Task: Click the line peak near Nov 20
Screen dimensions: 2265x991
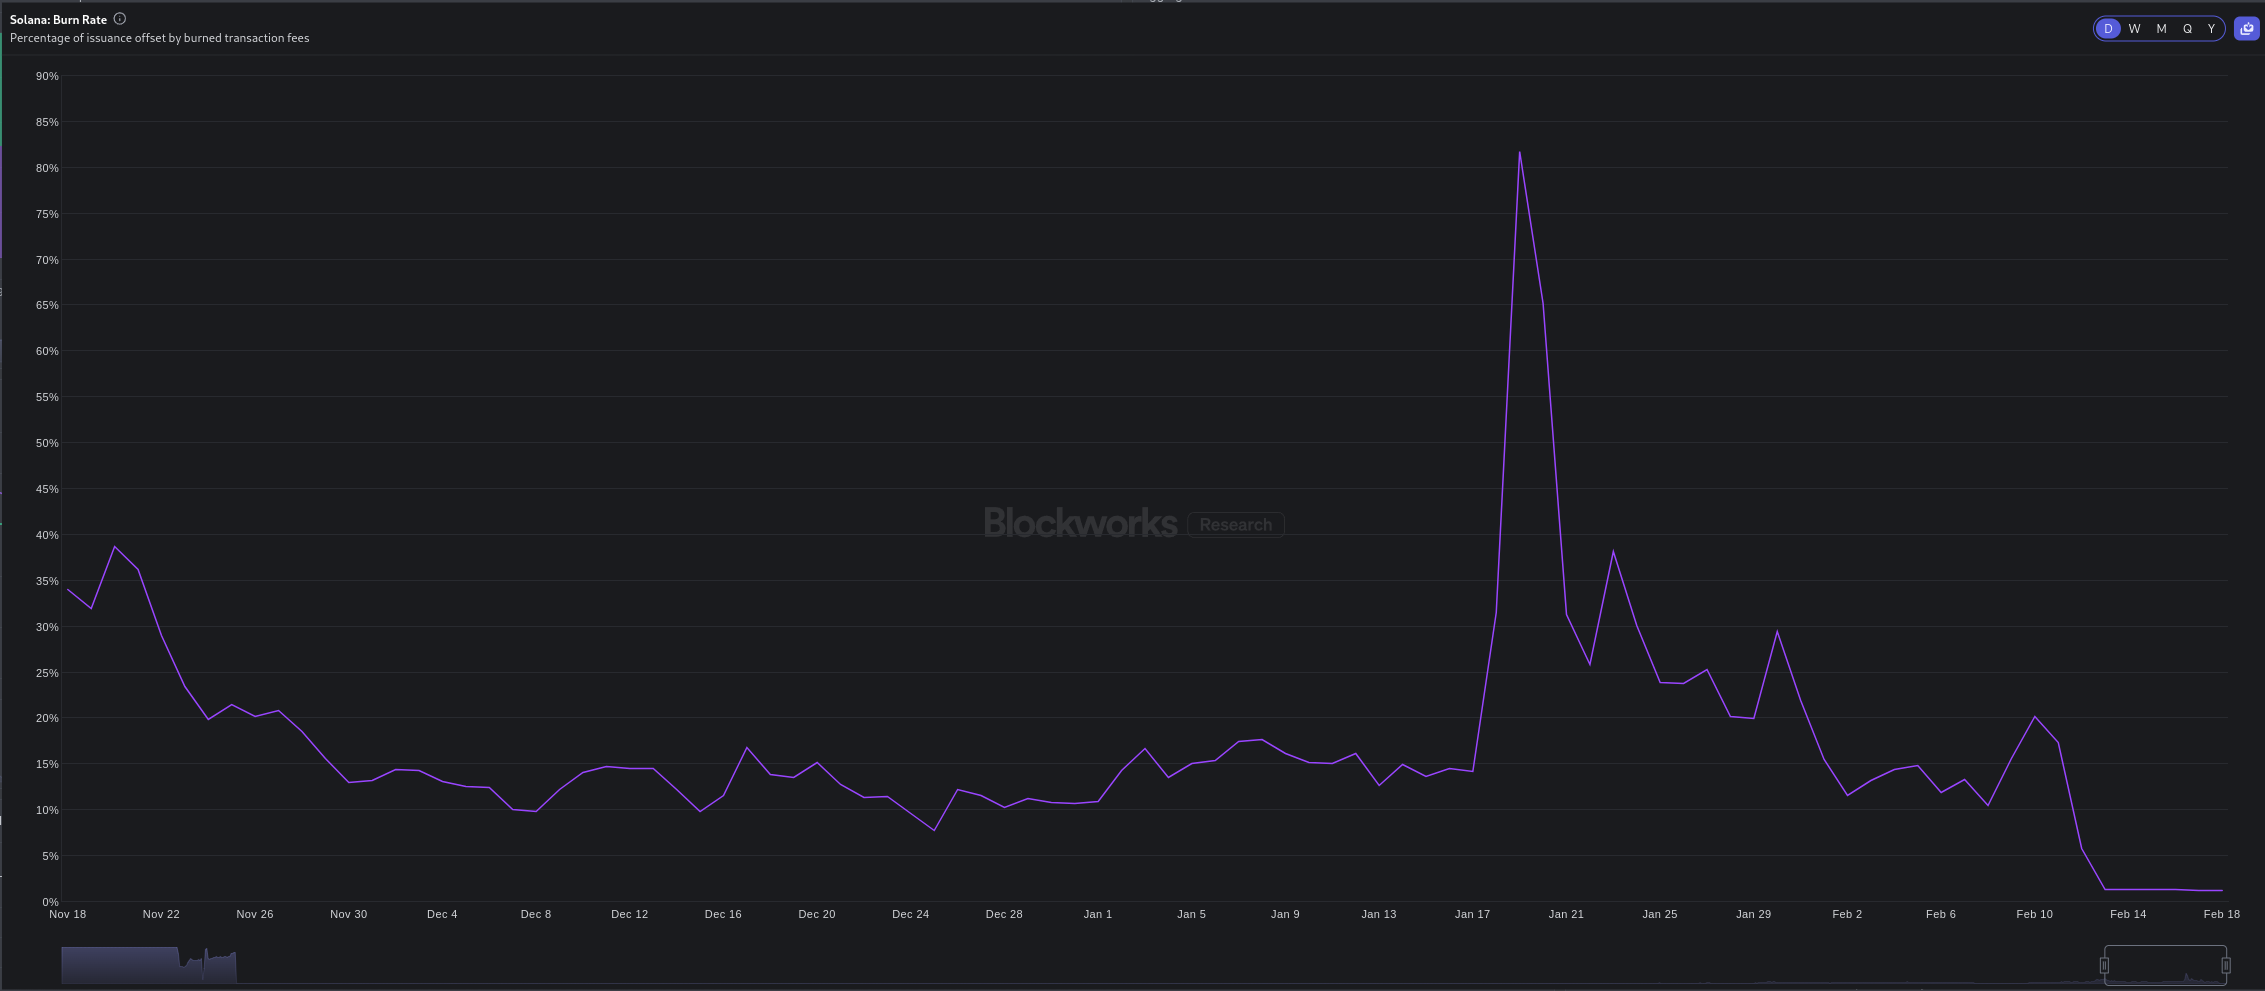Action: point(115,547)
